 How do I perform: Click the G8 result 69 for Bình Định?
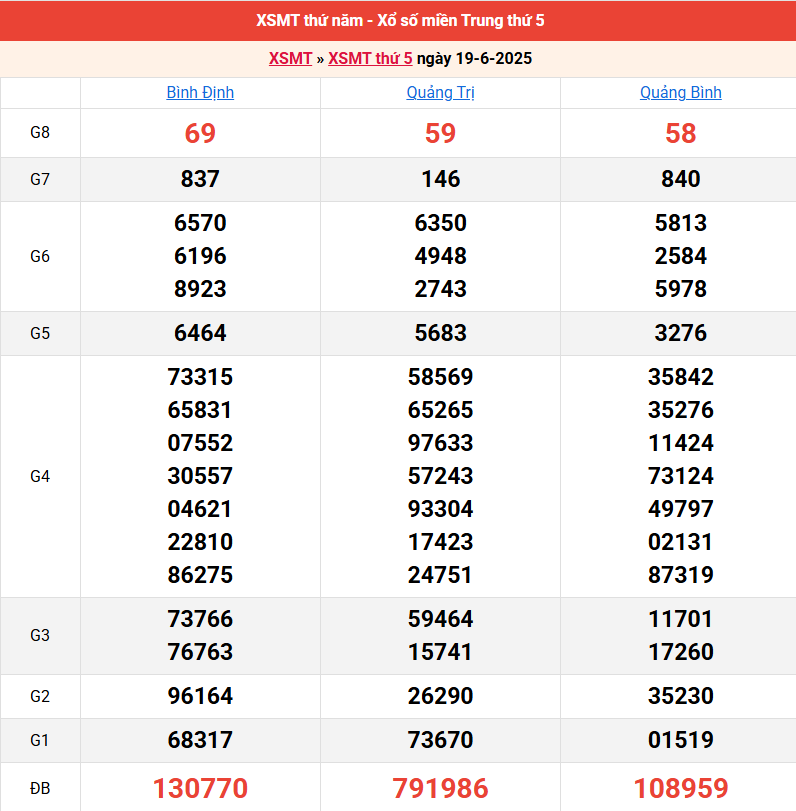pos(200,133)
